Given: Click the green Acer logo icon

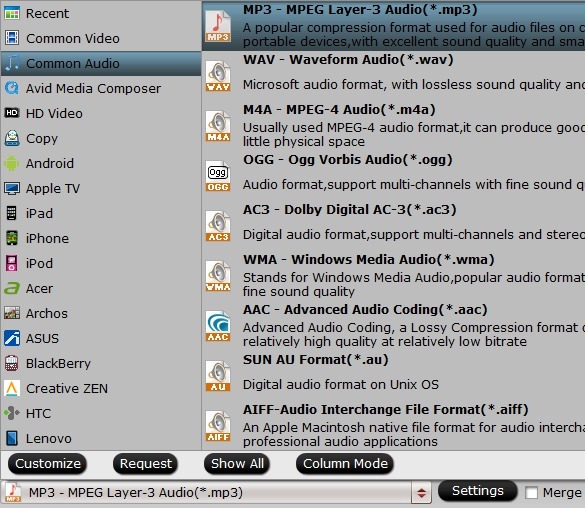Looking at the screenshot, I should point(12,288).
